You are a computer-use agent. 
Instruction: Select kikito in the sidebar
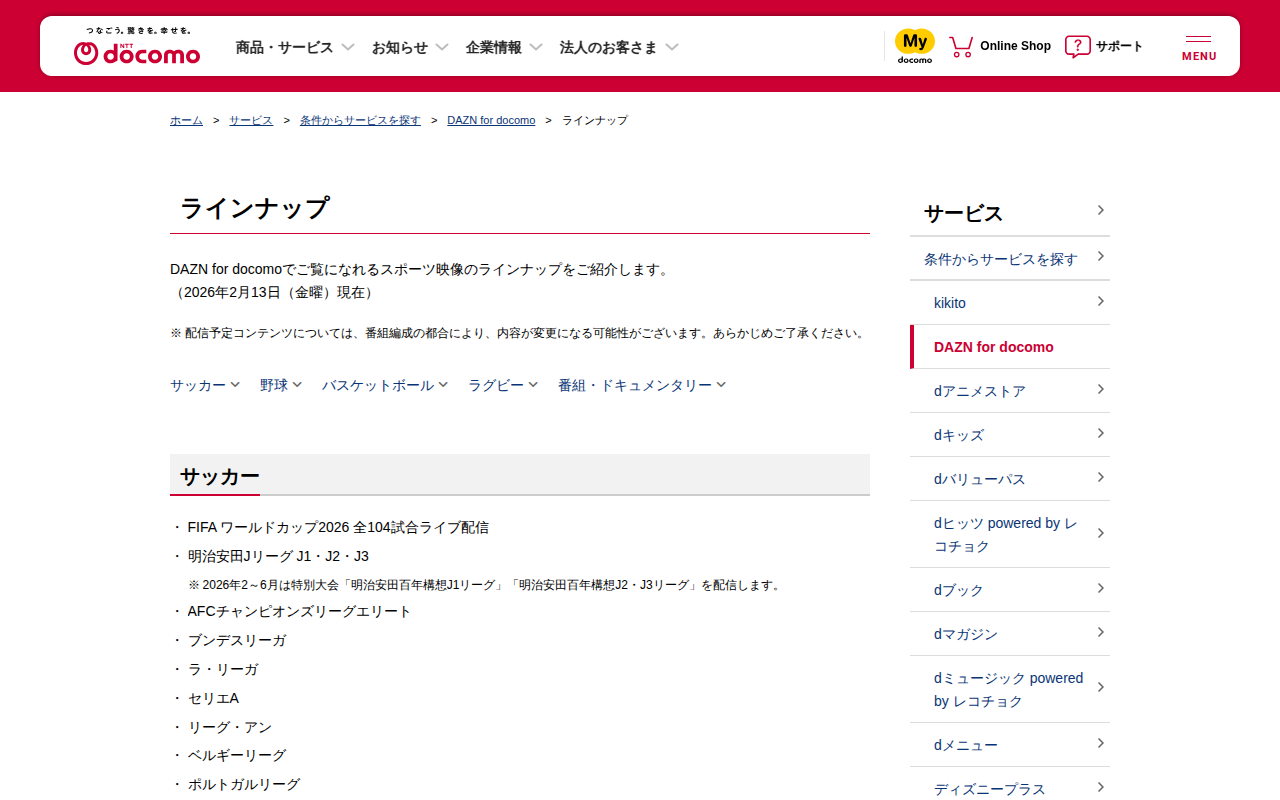click(1010, 303)
